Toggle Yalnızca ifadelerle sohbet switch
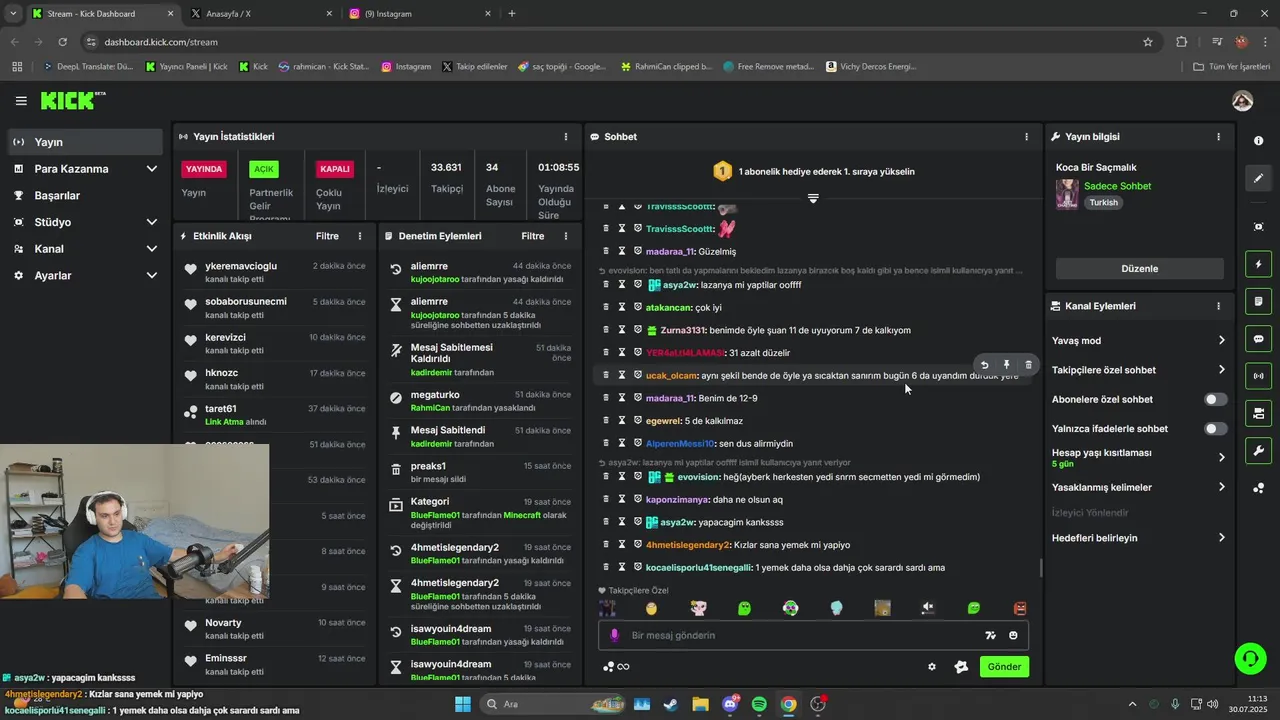 [1215, 429]
